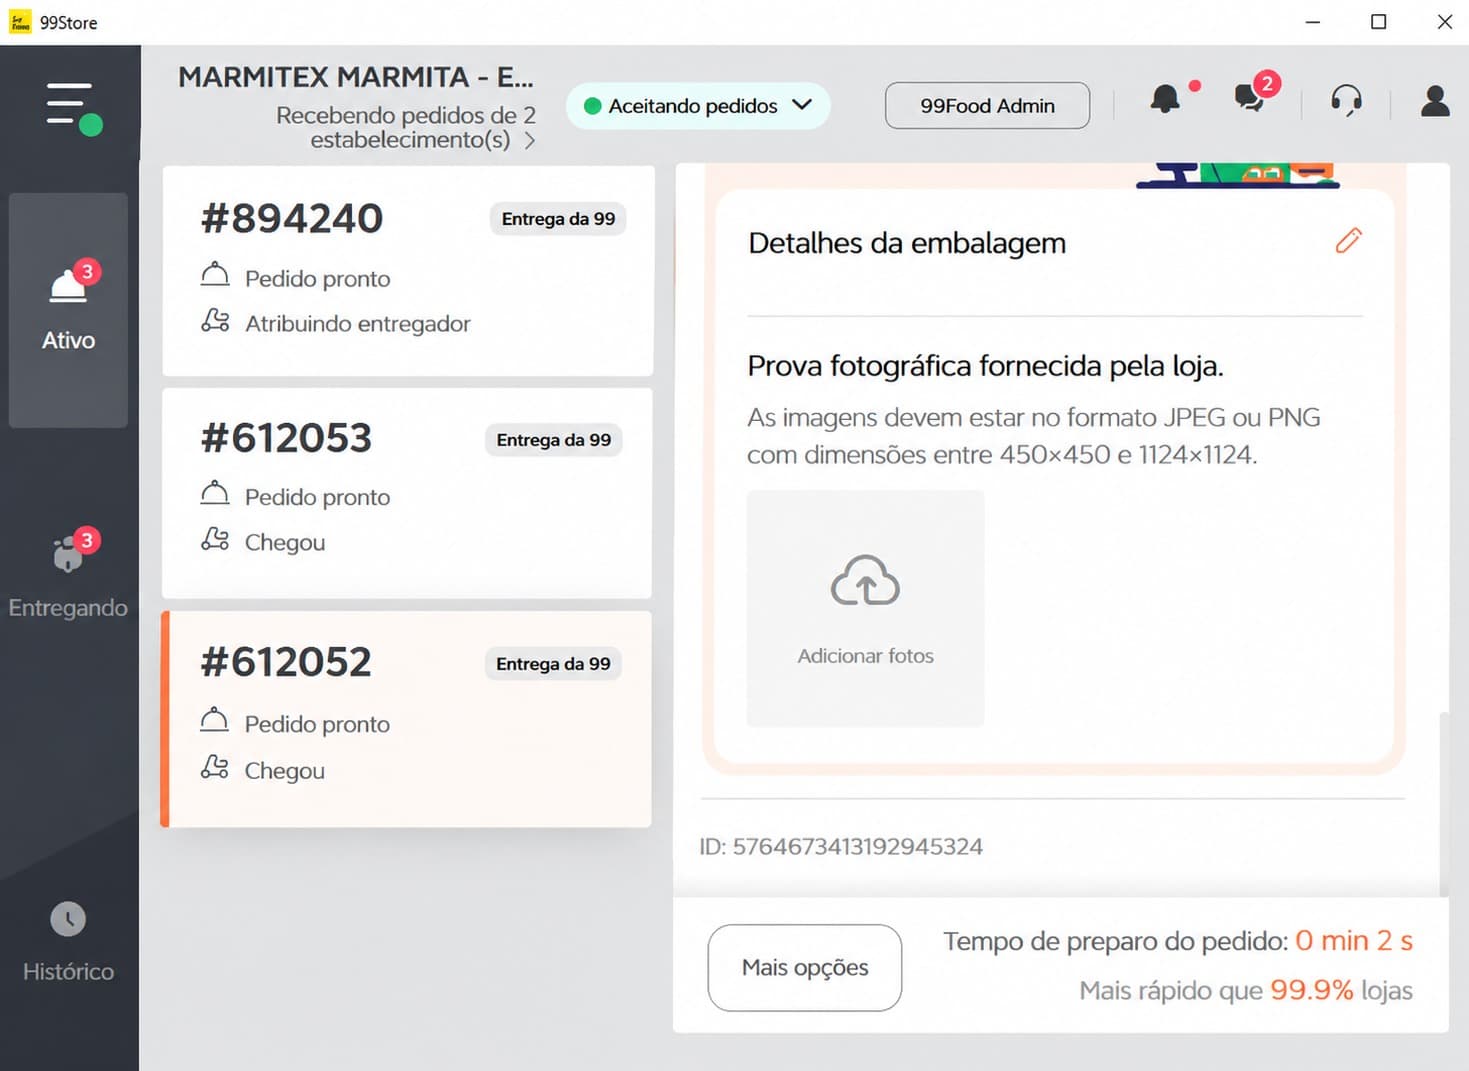
Task: Expand the Aceitando pedidos status dropdown
Action: 698,106
